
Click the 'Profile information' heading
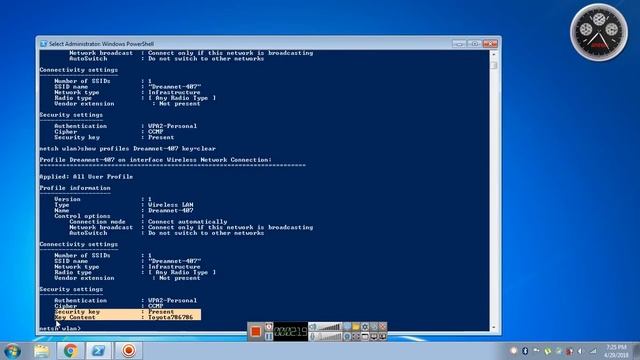click(75, 188)
